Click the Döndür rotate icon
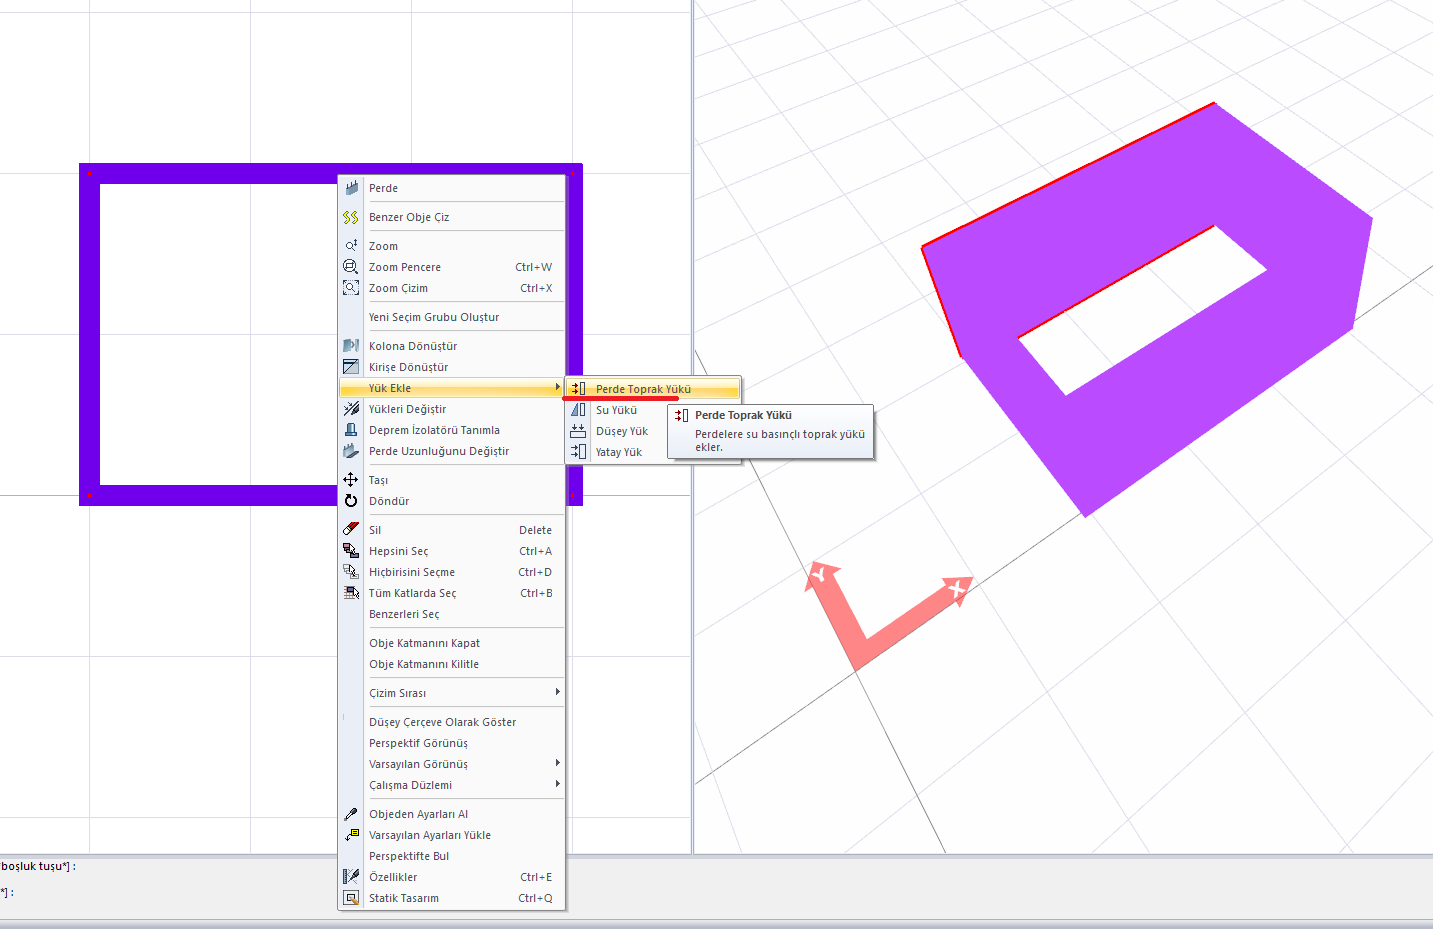The width and height of the screenshot is (1433, 929). 351,501
